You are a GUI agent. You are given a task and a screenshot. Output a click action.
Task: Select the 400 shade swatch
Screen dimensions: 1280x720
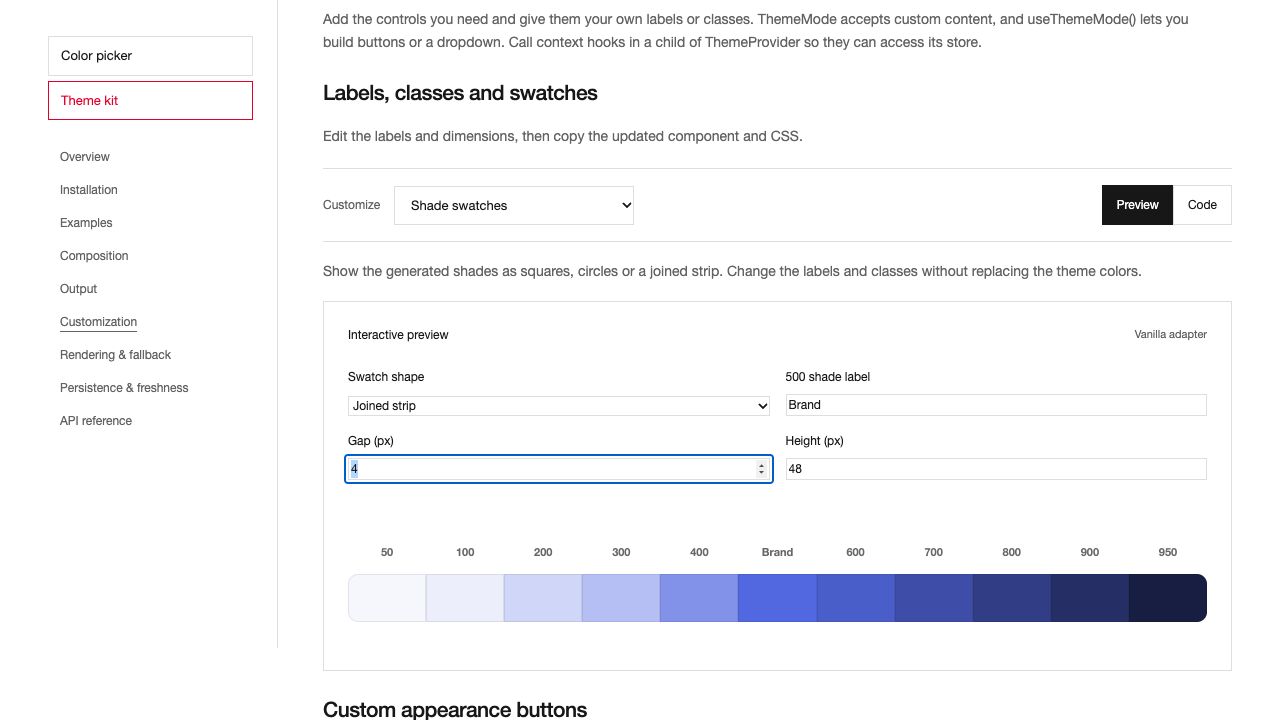pyautogui.click(x=699, y=598)
